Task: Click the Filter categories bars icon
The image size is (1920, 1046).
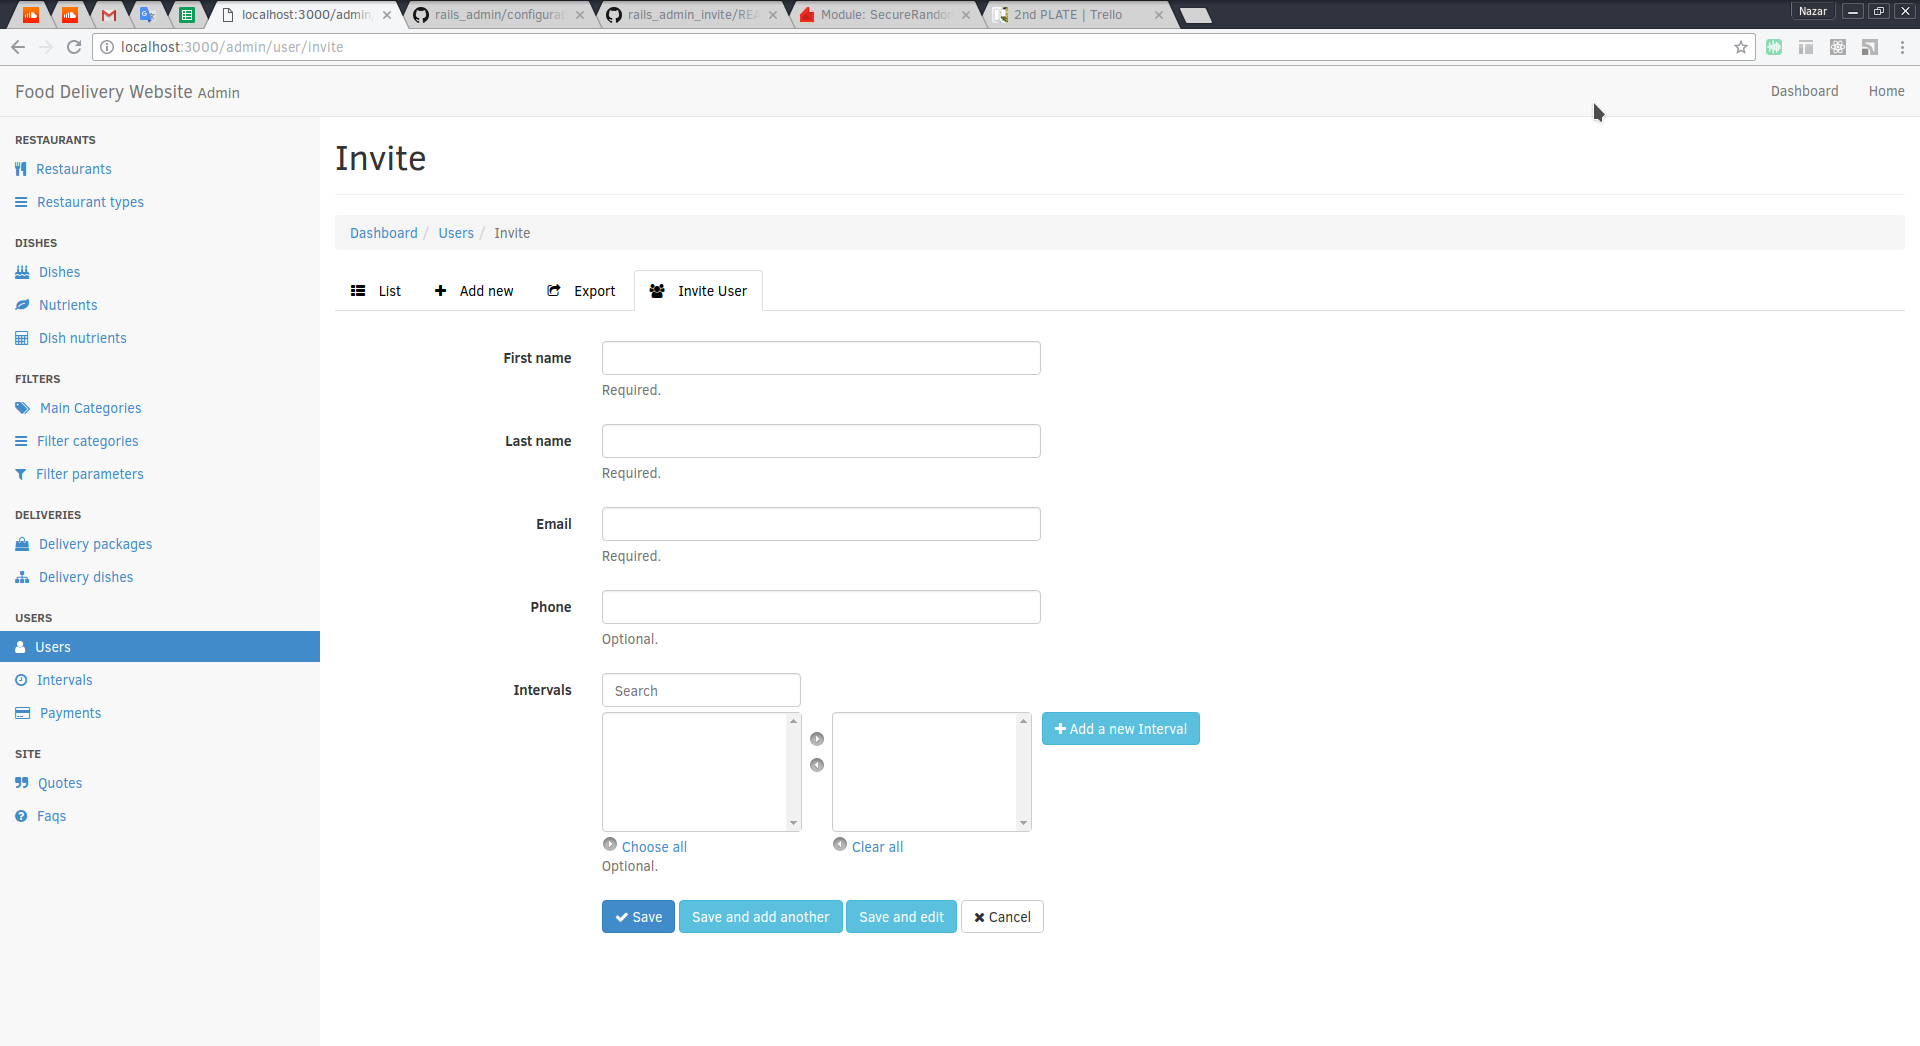Action: [x=21, y=441]
